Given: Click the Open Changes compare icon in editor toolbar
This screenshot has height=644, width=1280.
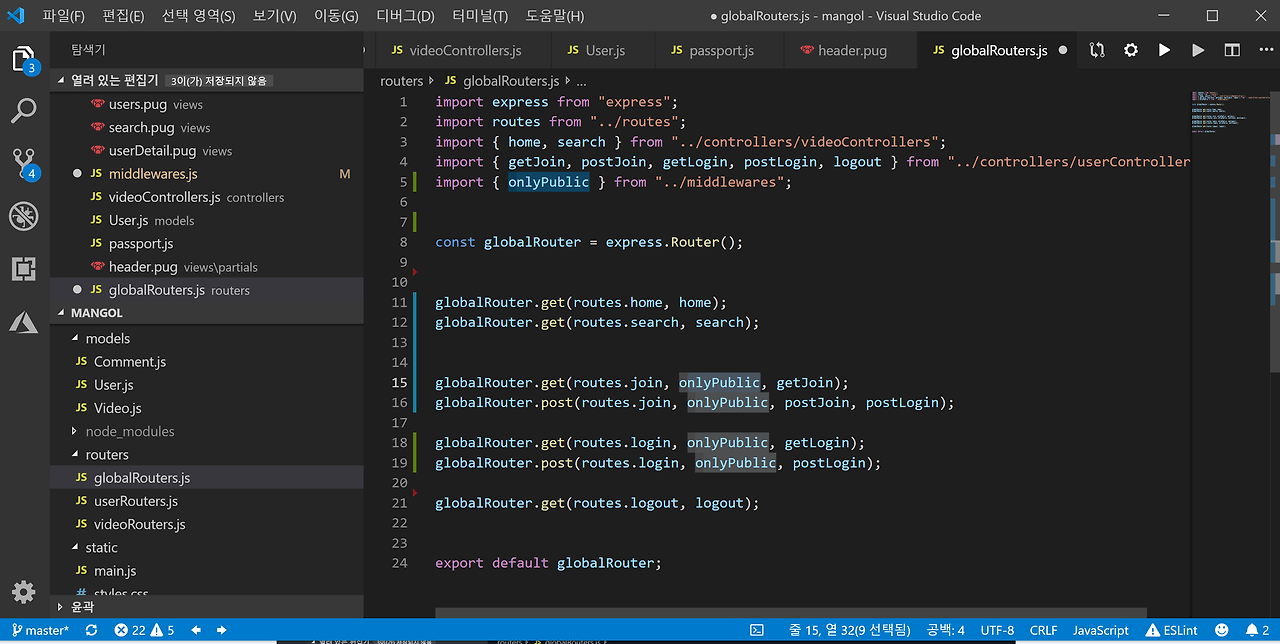Looking at the screenshot, I should tap(1097, 50).
